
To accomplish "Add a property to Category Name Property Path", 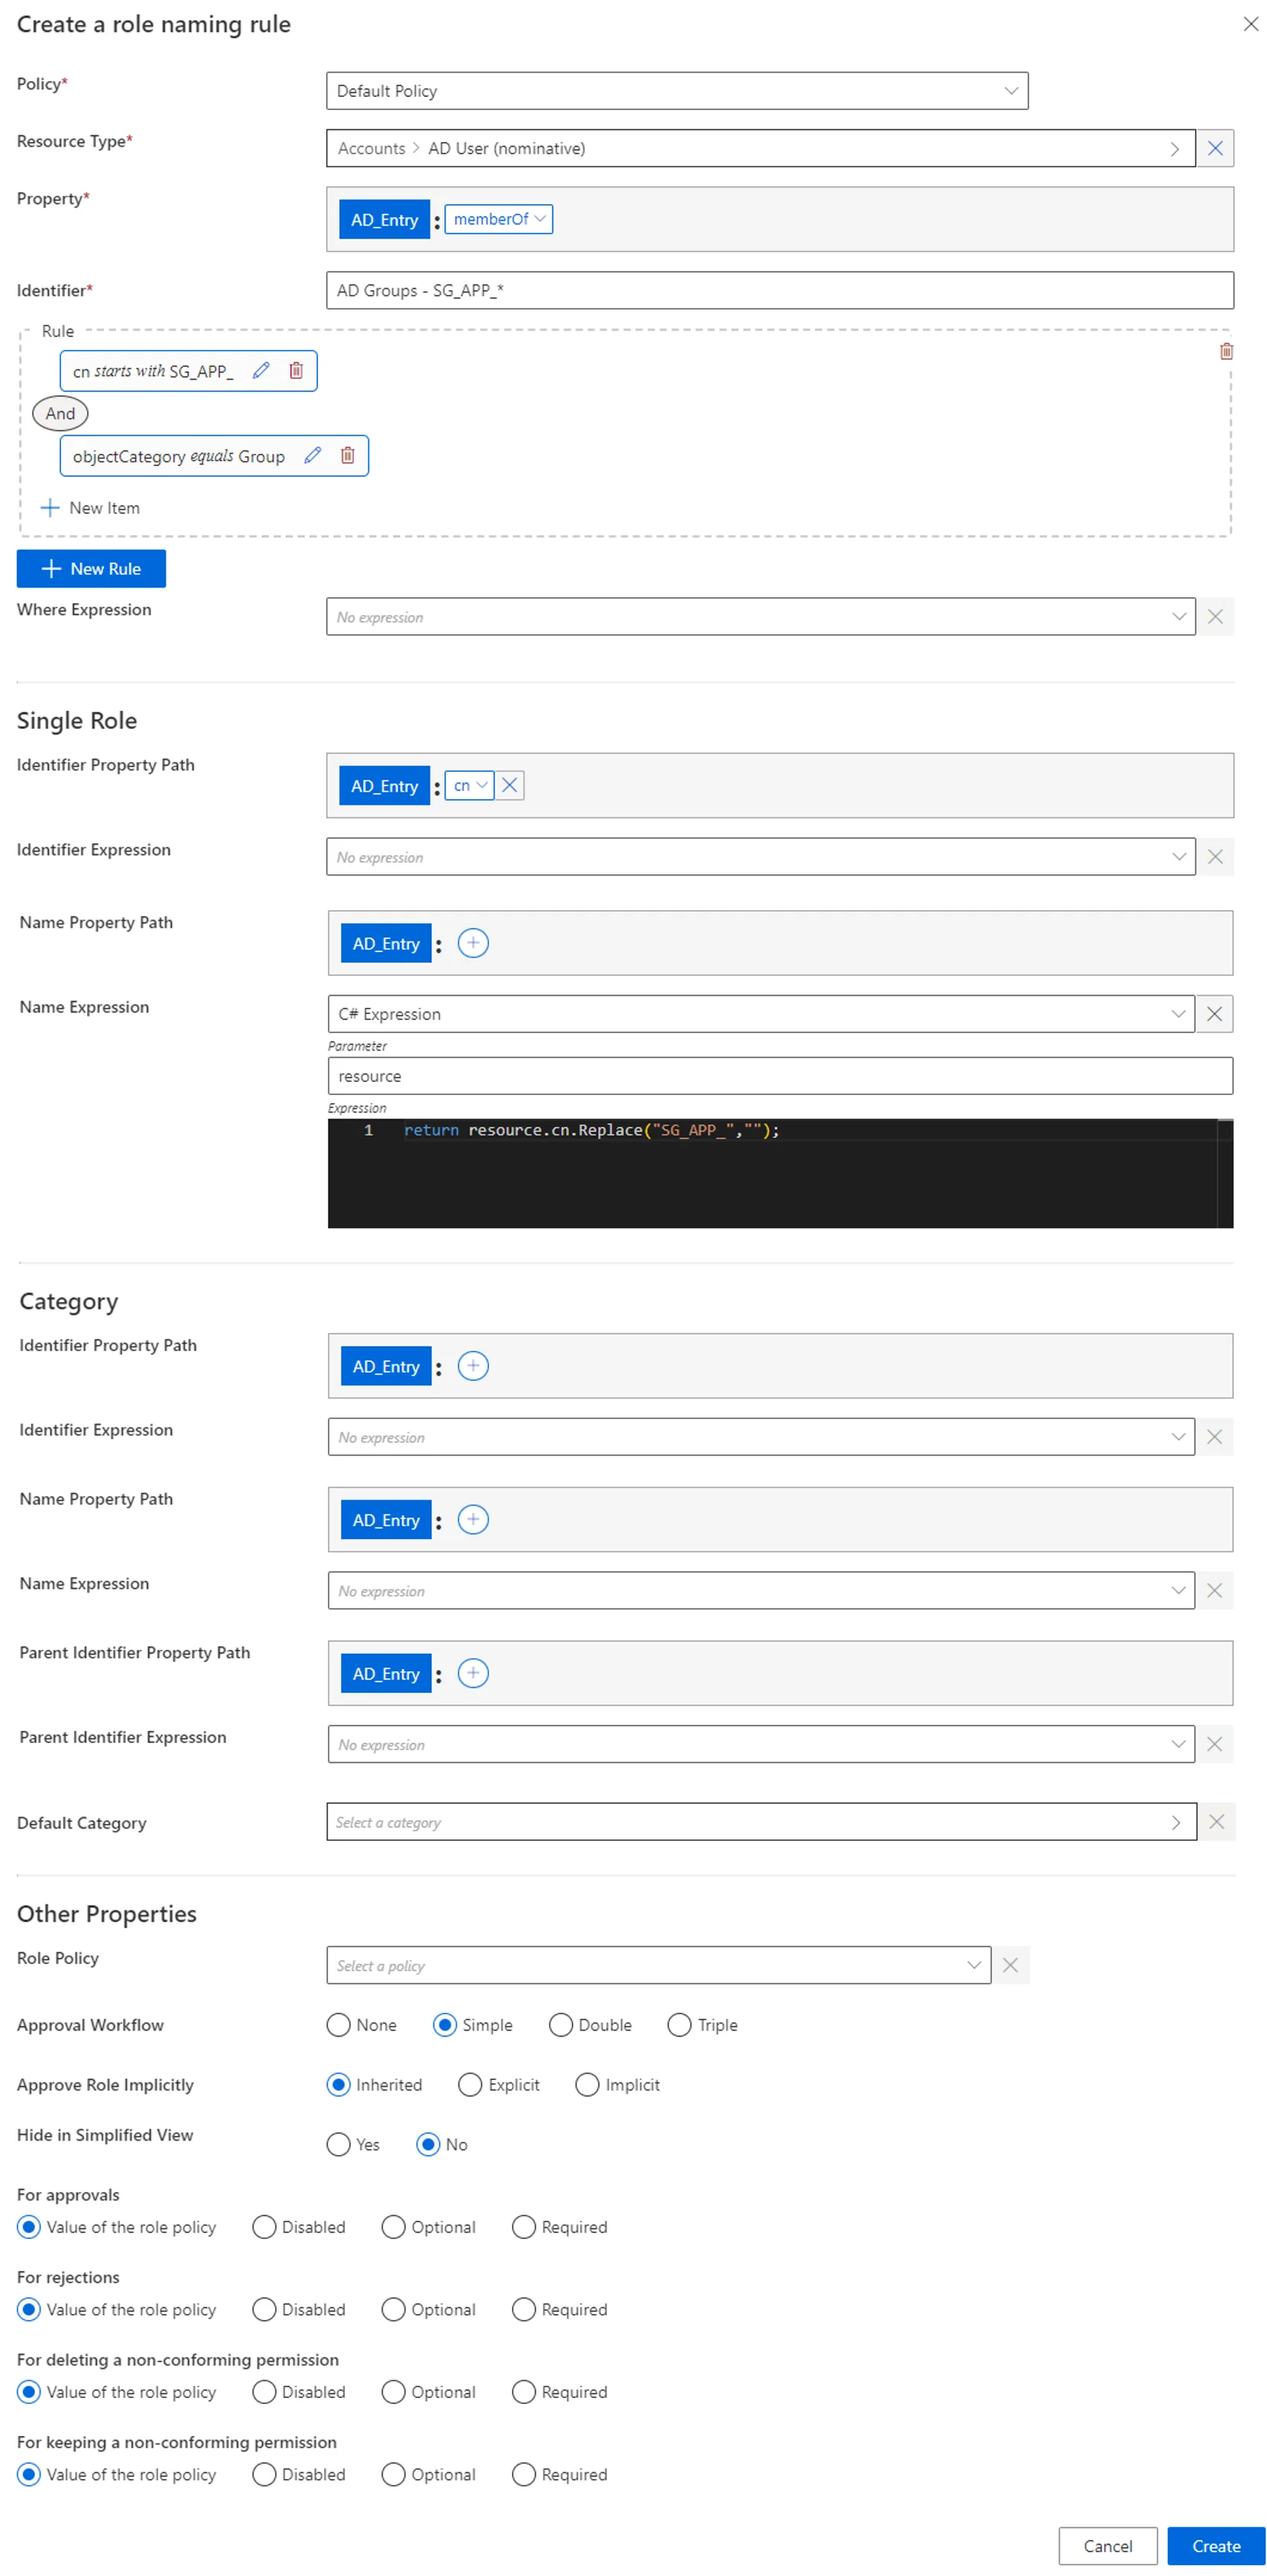I will pyautogui.click(x=473, y=1520).
